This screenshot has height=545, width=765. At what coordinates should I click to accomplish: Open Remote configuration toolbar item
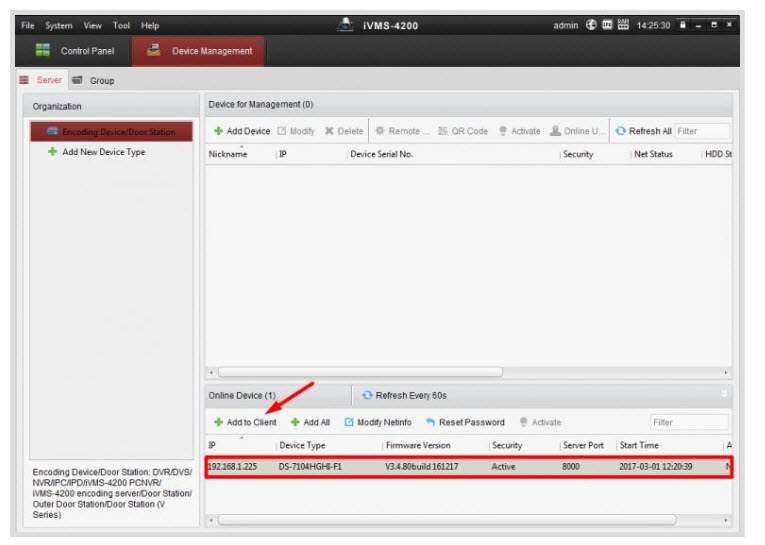click(402, 131)
